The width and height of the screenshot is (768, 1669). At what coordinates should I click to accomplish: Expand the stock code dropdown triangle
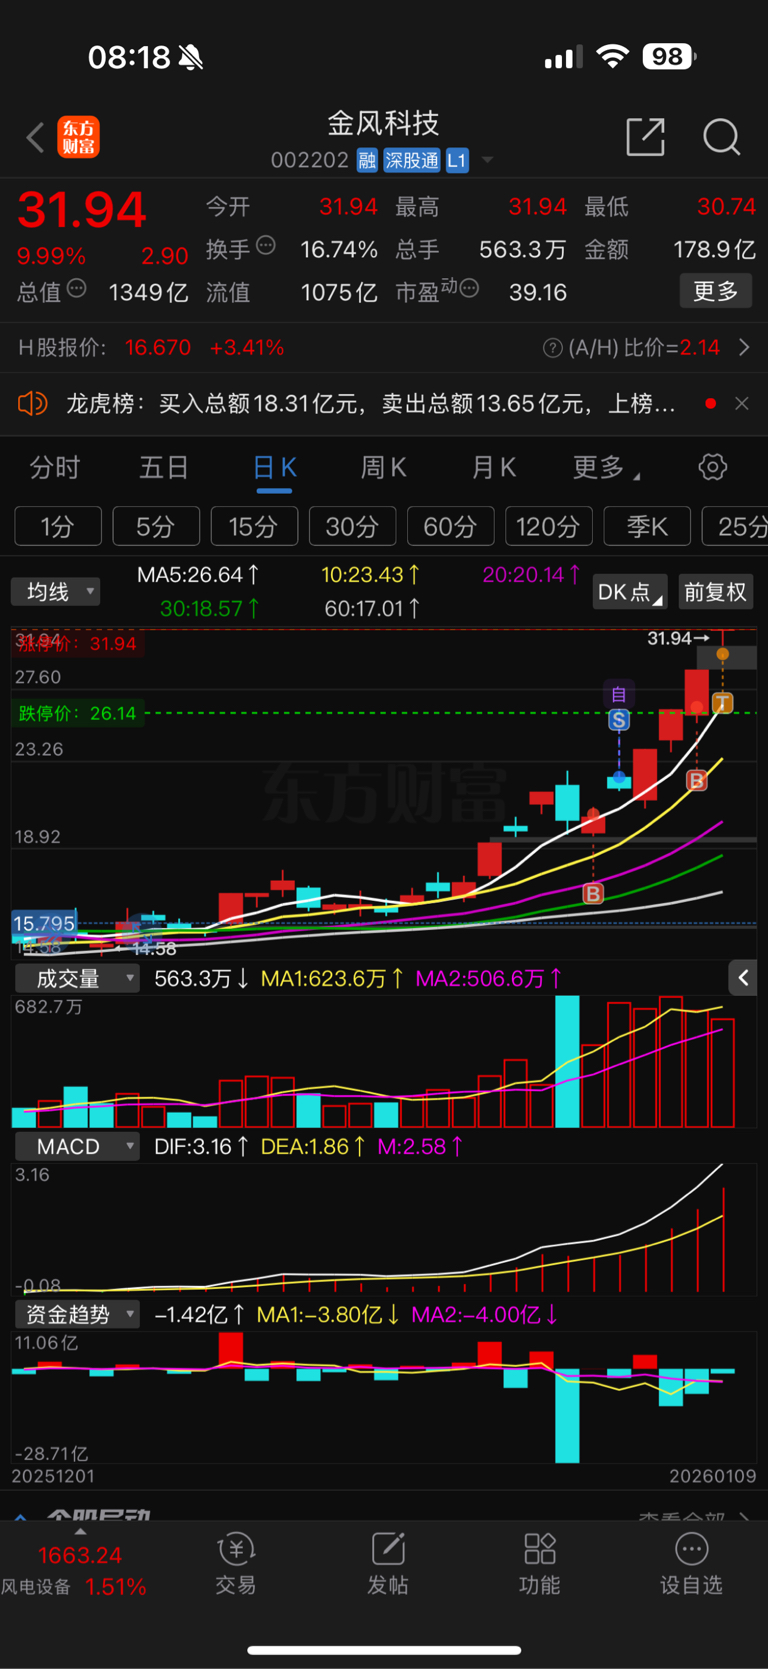(x=487, y=160)
